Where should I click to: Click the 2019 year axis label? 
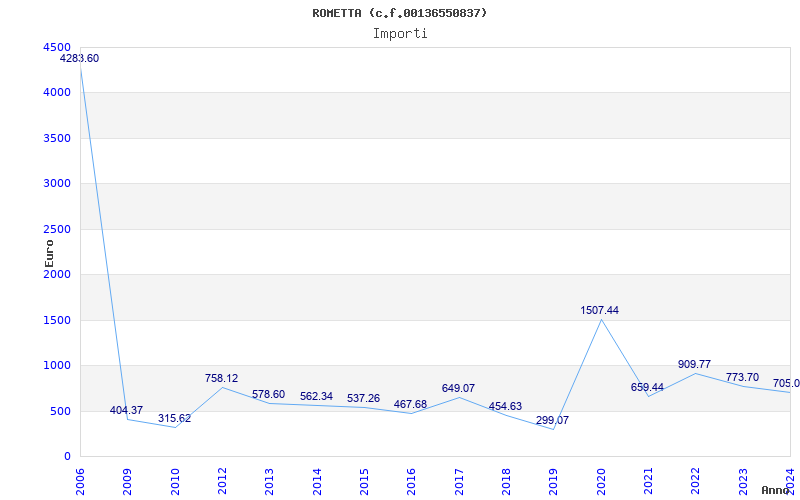(554, 482)
